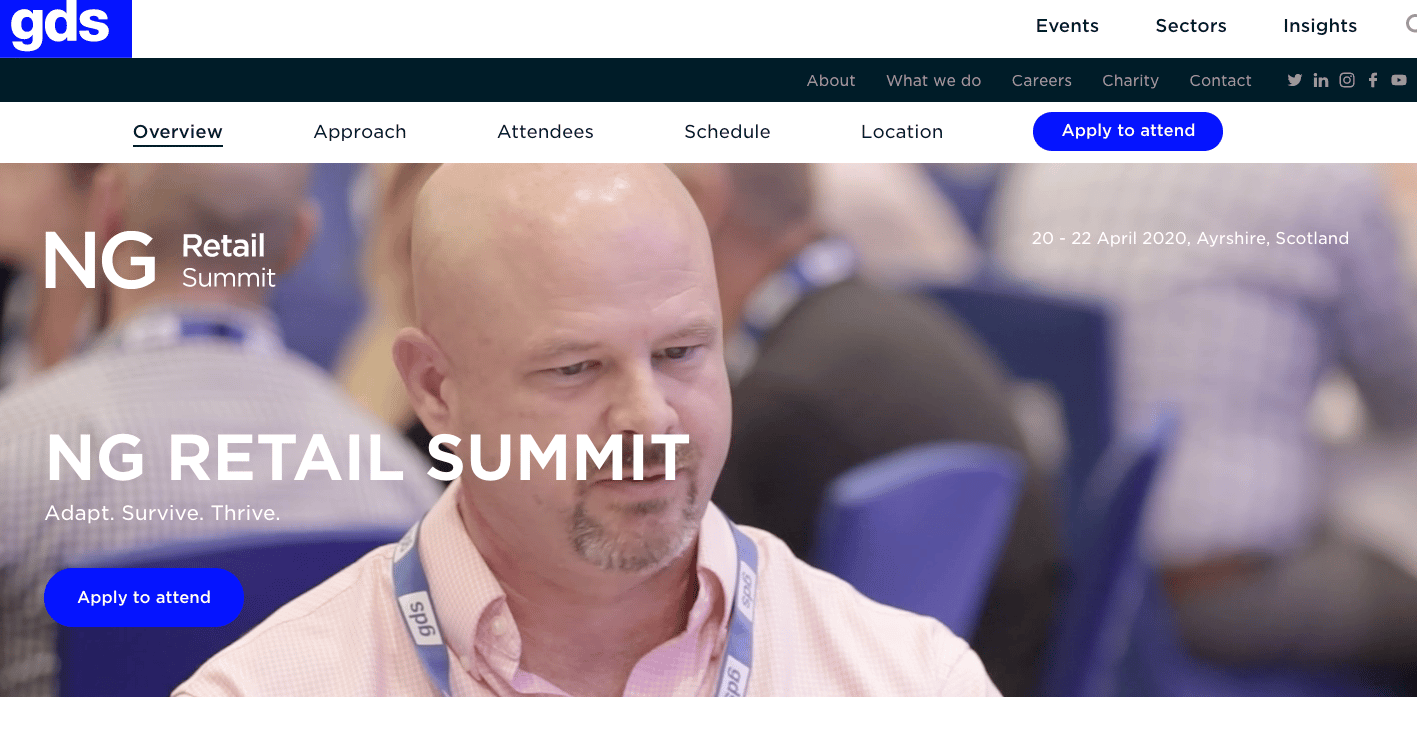Switch to the Approach tab
Screen dimensions: 1417x733
coord(360,132)
